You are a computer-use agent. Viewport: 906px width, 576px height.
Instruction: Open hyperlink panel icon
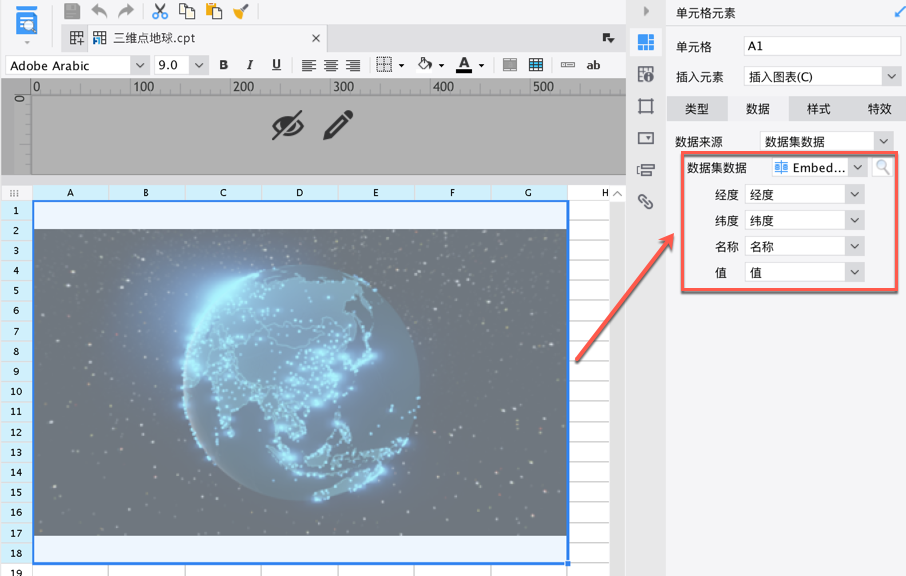[645, 202]
